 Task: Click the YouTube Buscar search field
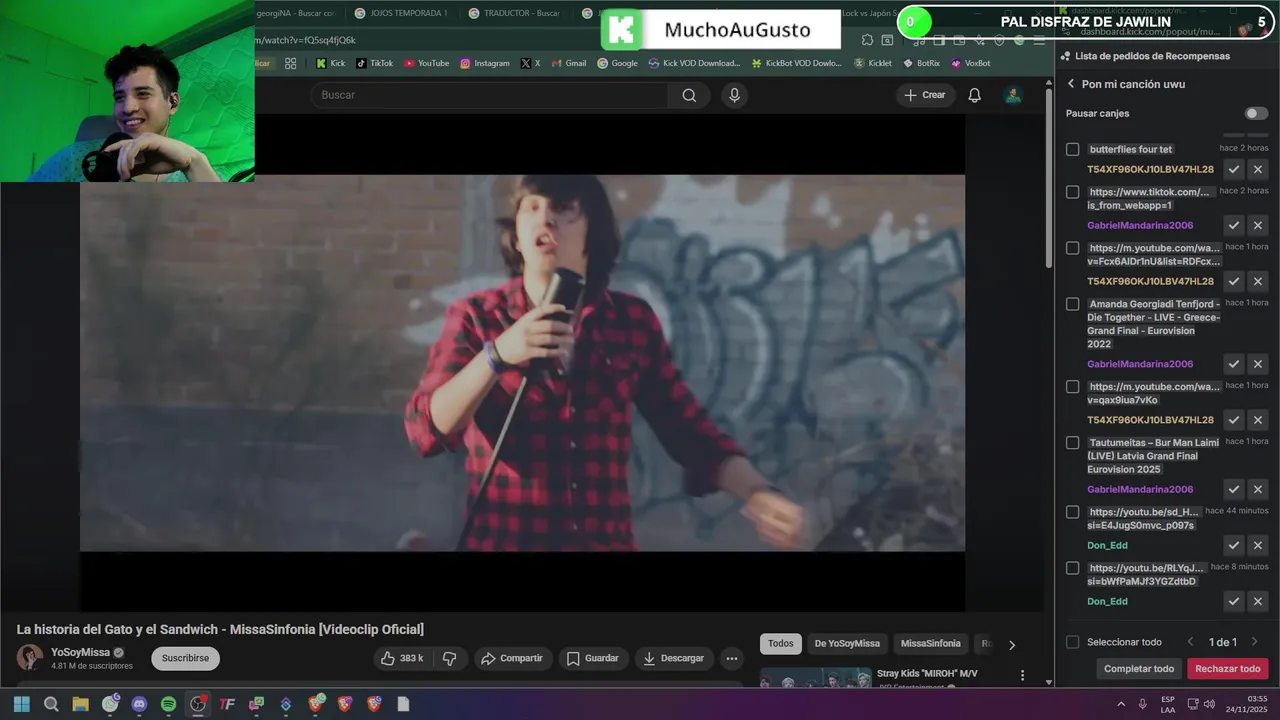(x=489, y=95)
